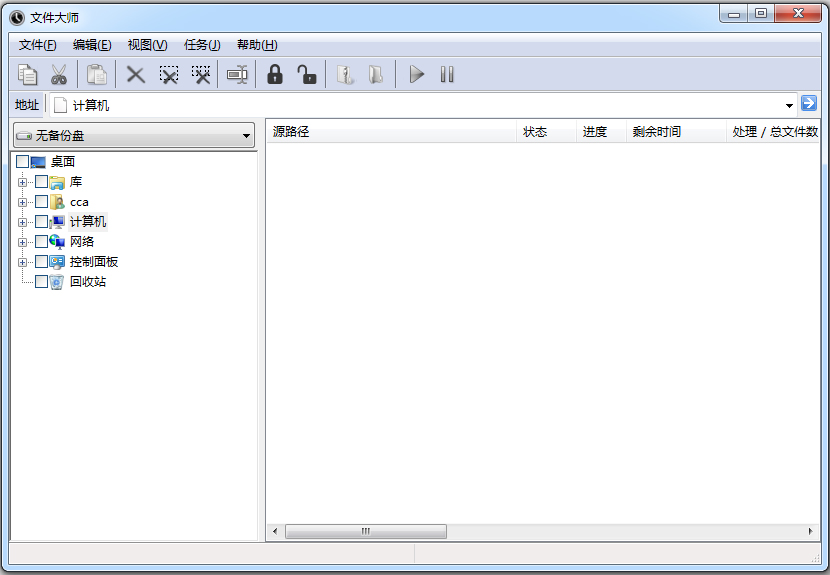Open the address bar dropdown arrow
This screenshot has width=830, height=575.
point(789,105)
